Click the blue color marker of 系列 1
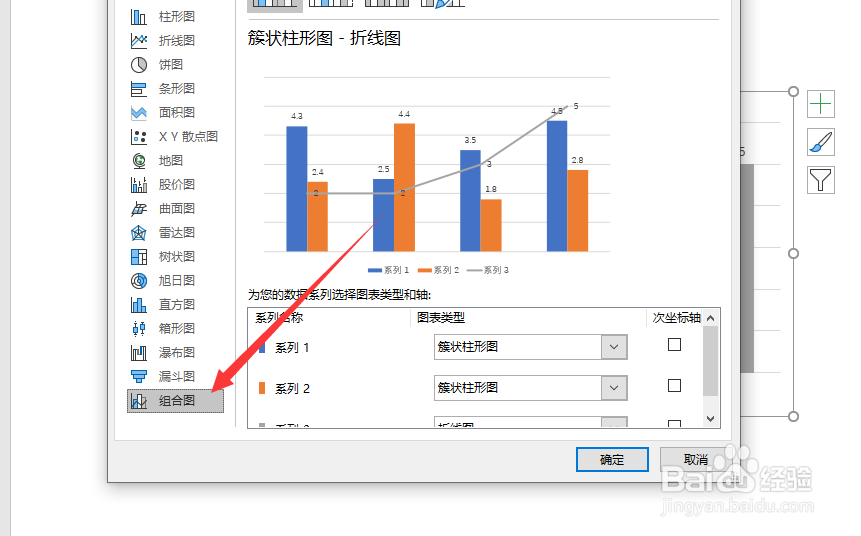Viewport: 861px width, 536px height. tap(262, 347)
